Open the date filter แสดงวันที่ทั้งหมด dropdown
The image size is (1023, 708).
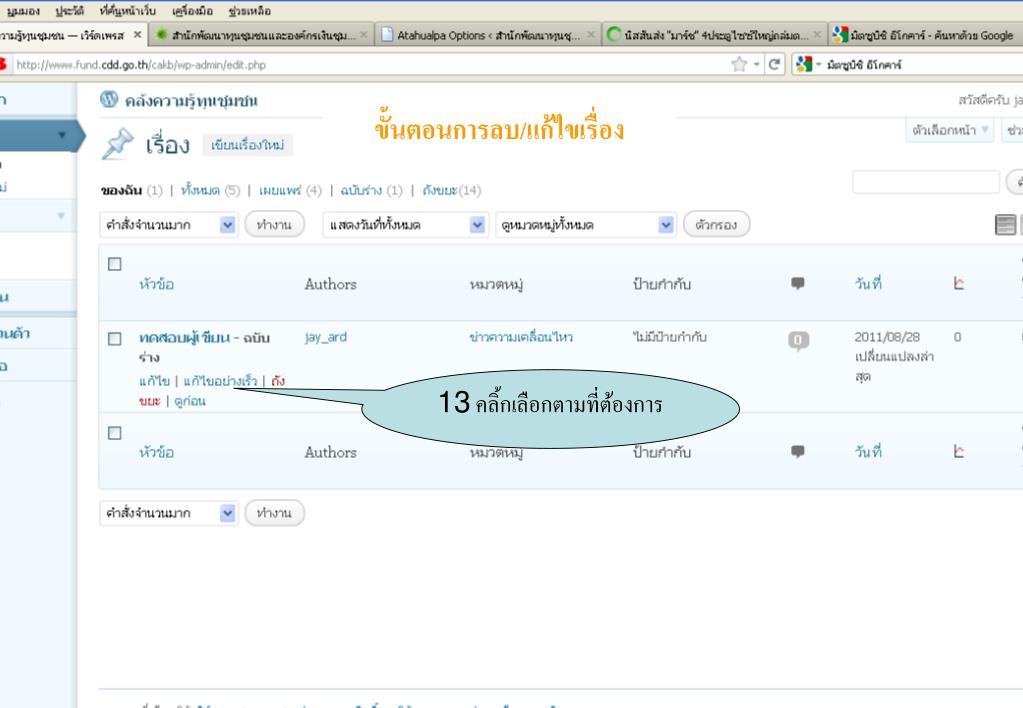click(405, 224)
